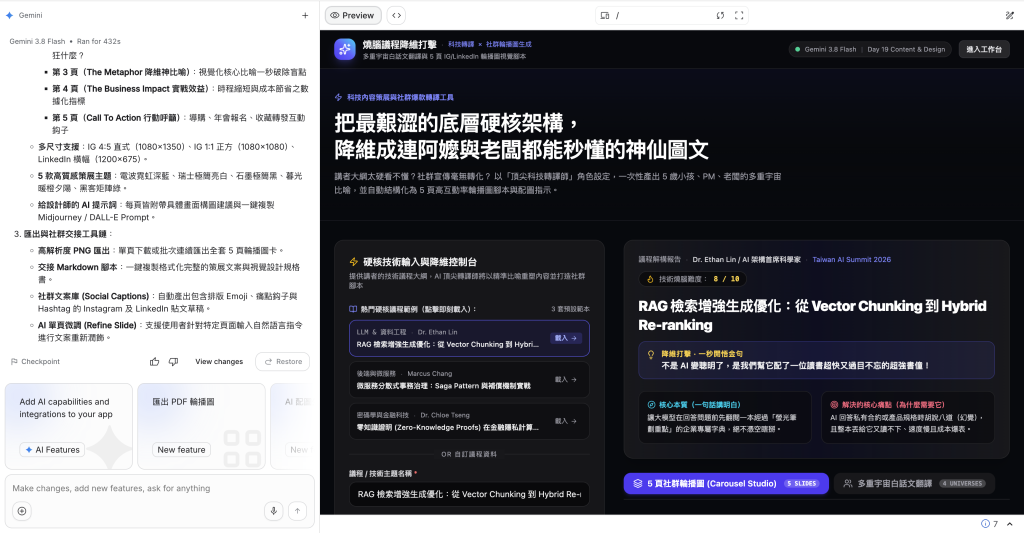Screen dimensions: 1024x533
Task: Click the flame icon in 技術燒腦難度 badge
Action: pos(650,279)
